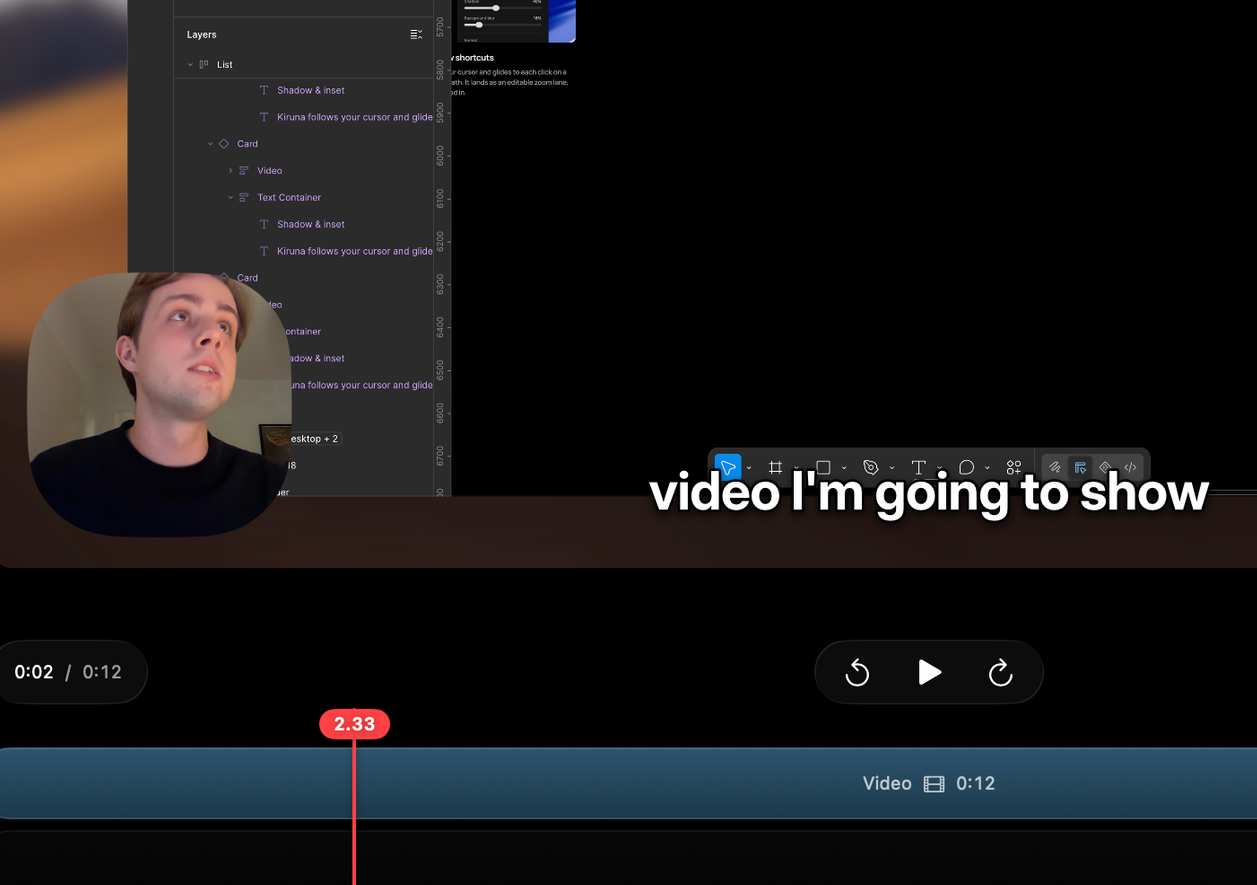Click the skip forward button
1257x885 pixels.
pos(1001,673)
